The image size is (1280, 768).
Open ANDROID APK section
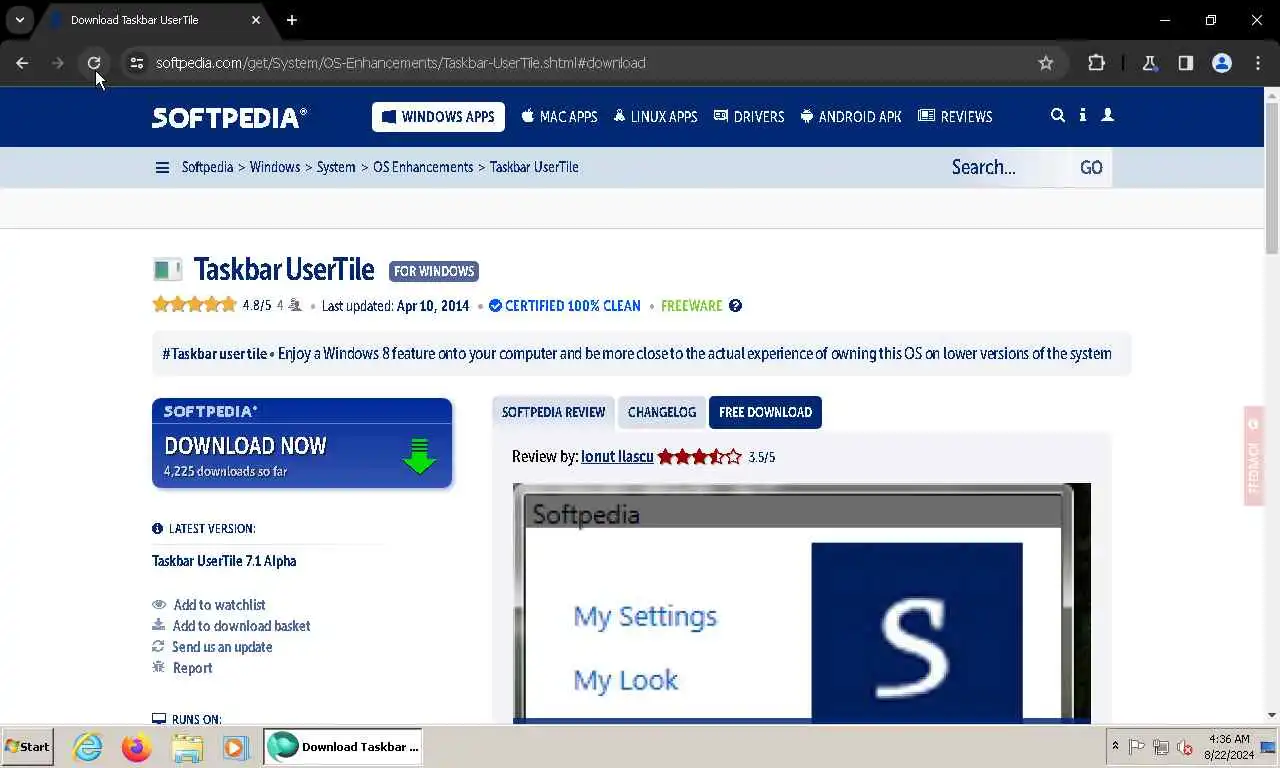851,117
